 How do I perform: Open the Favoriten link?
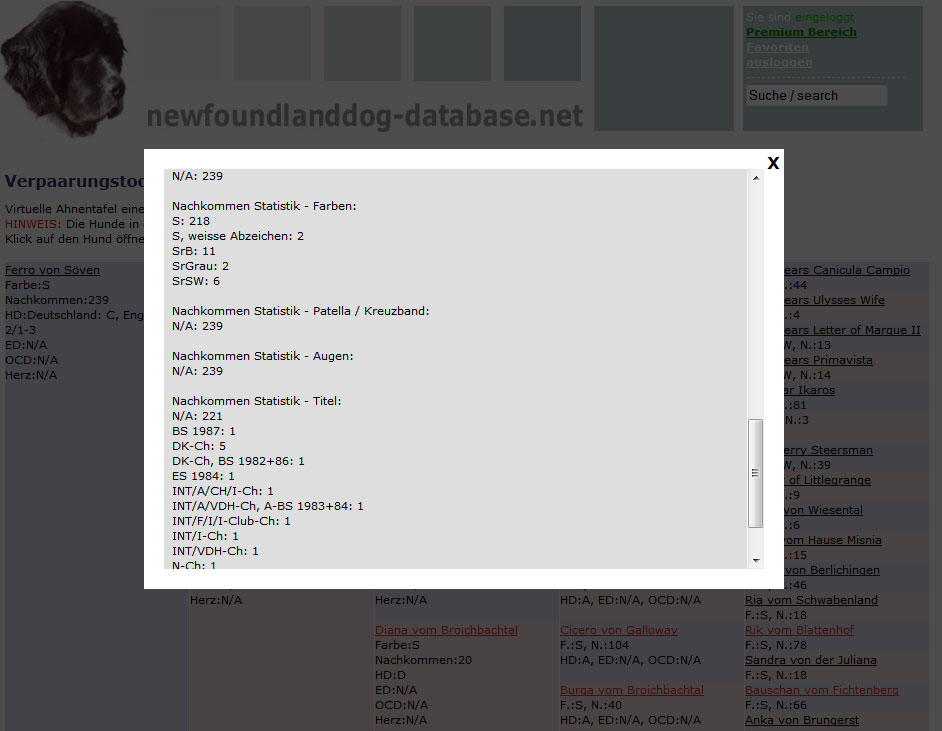coord(777,47)
